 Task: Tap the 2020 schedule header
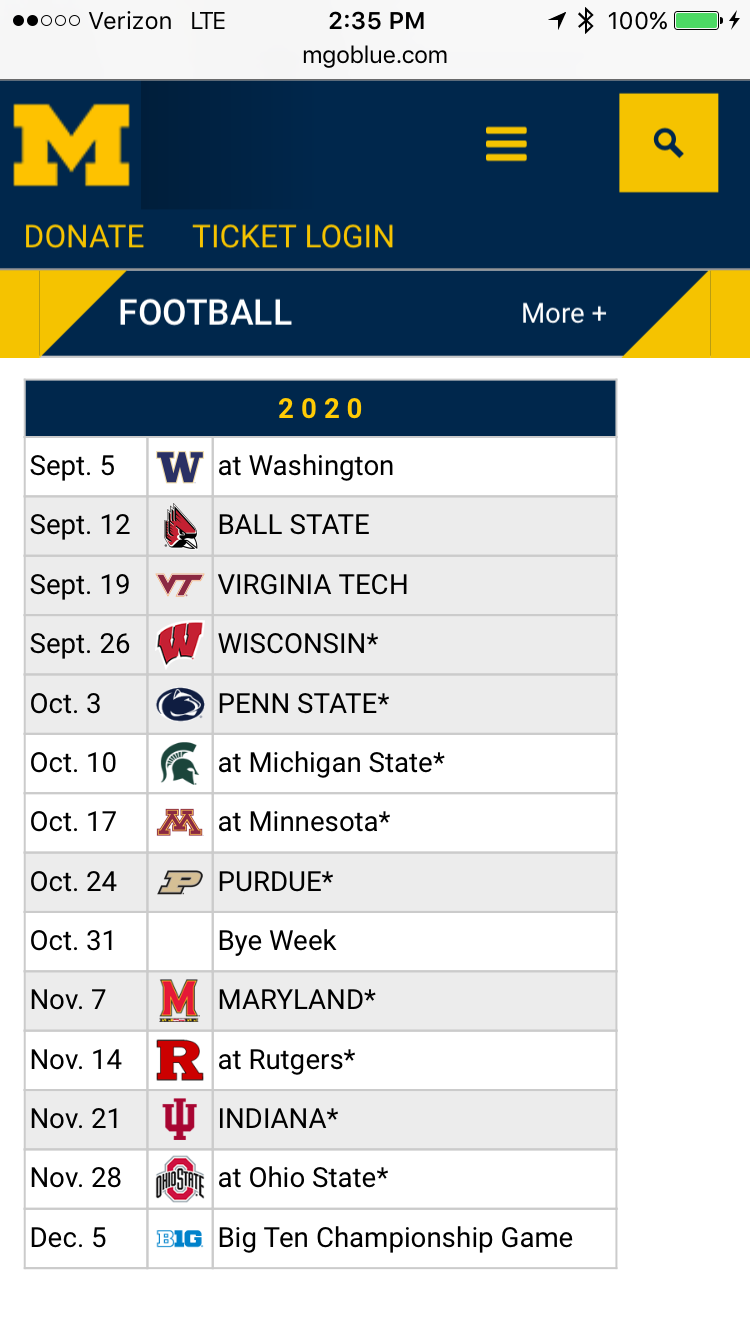tap(321, 408)
